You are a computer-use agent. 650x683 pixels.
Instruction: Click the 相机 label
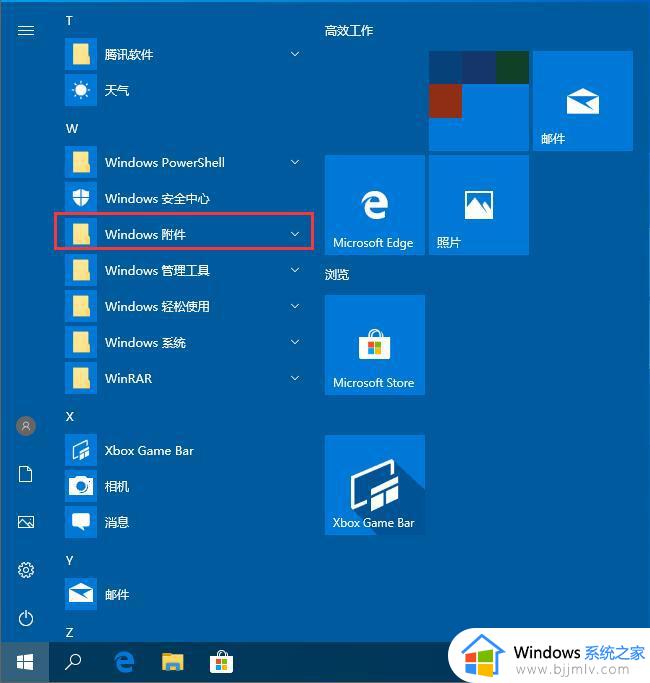[117, 486]
